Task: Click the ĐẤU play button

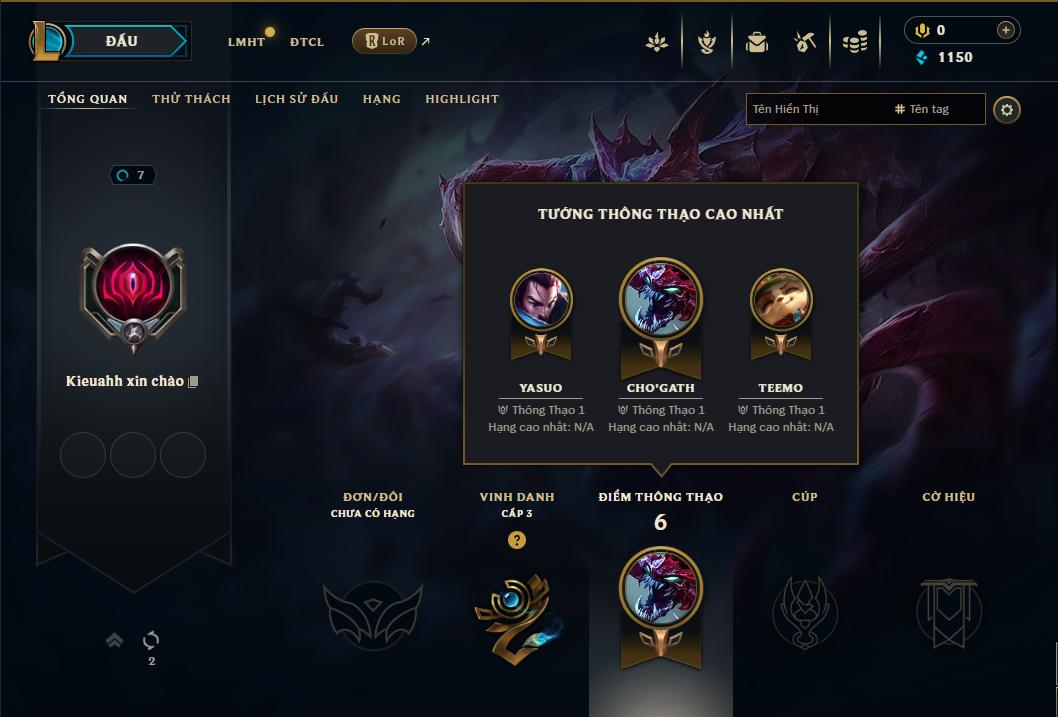Action: [123, 41]
